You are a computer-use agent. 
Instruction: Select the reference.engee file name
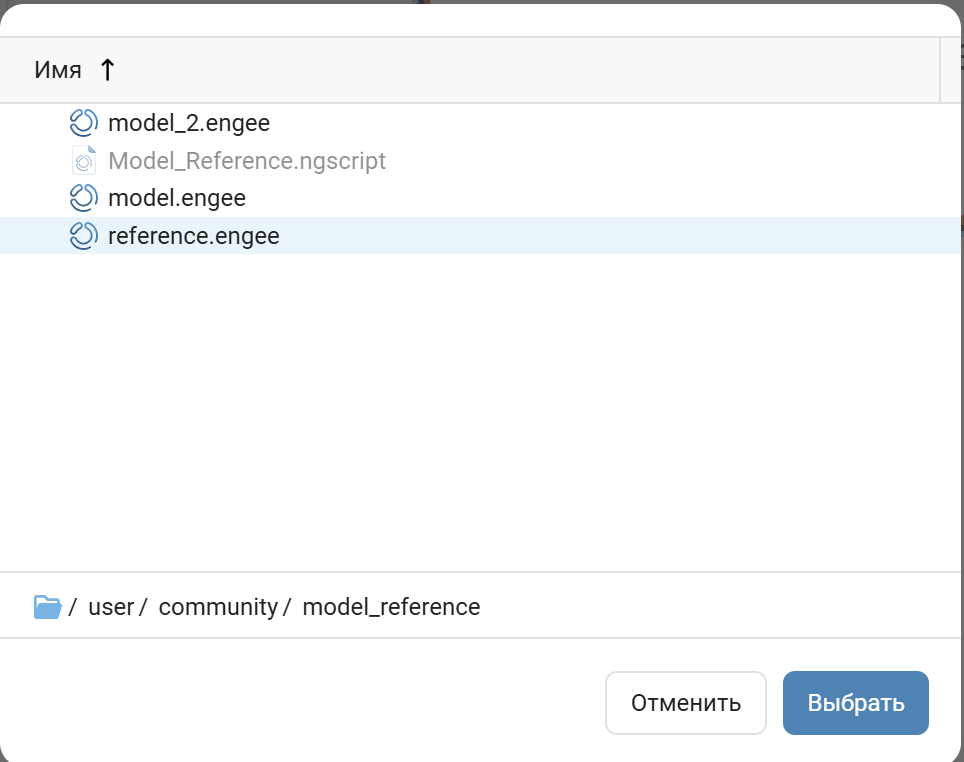194,236
